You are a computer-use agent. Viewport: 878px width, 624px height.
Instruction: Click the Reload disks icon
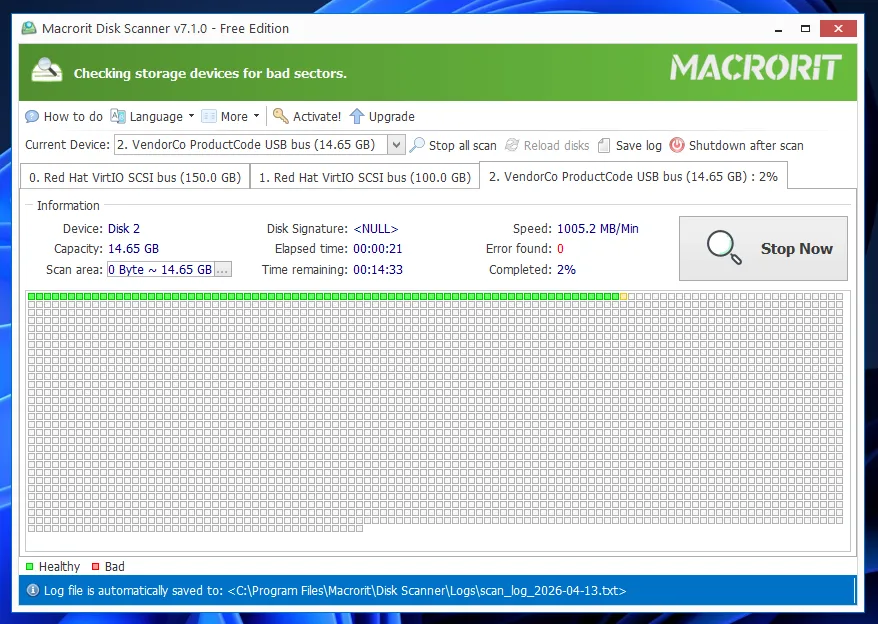coord(512,145)
